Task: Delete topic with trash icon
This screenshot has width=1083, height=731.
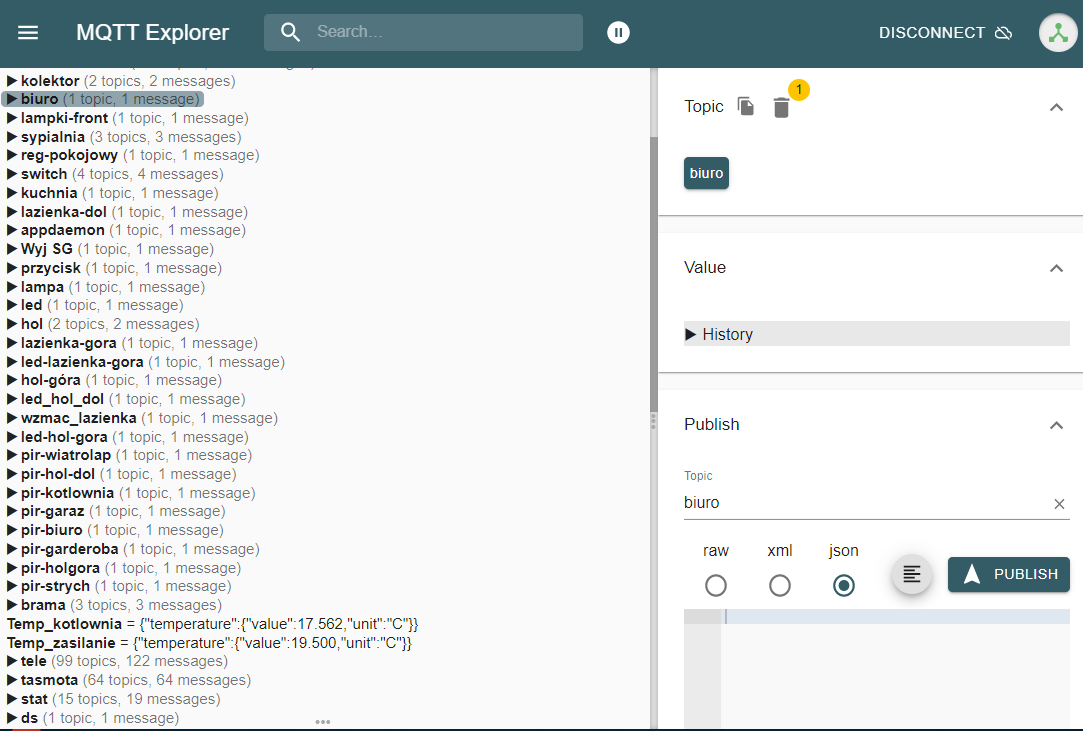Action: 781,108
